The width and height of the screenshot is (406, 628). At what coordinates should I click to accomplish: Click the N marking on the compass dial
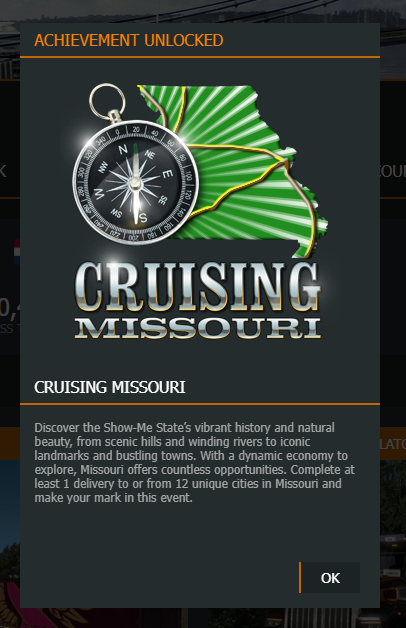122,149
